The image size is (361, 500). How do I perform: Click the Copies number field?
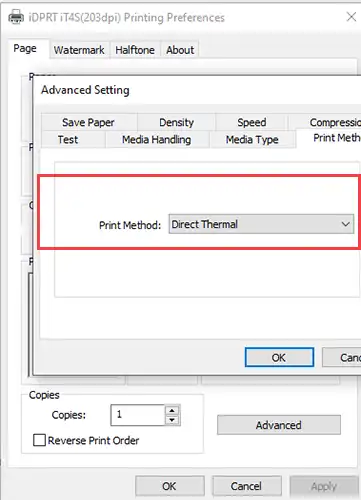click(138, 415)
